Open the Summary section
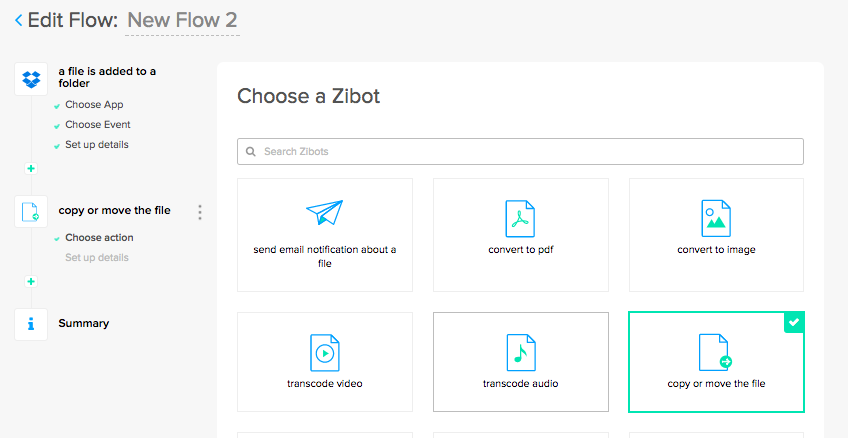The image size is (848, 438). pyautogui.click(x=84, y=324)
